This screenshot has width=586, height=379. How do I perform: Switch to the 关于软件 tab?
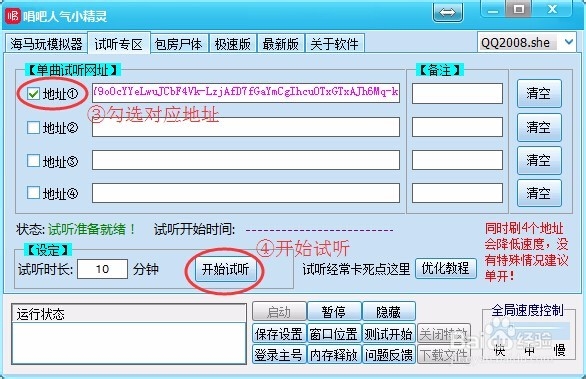pyautogui.click(x=334, y=44)
